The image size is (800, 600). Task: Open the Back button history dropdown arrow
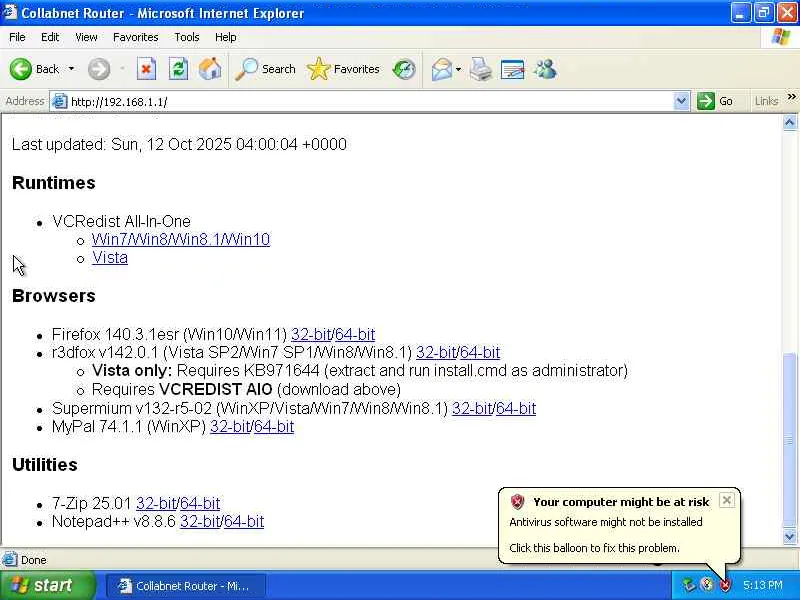(x=71, y=69)
